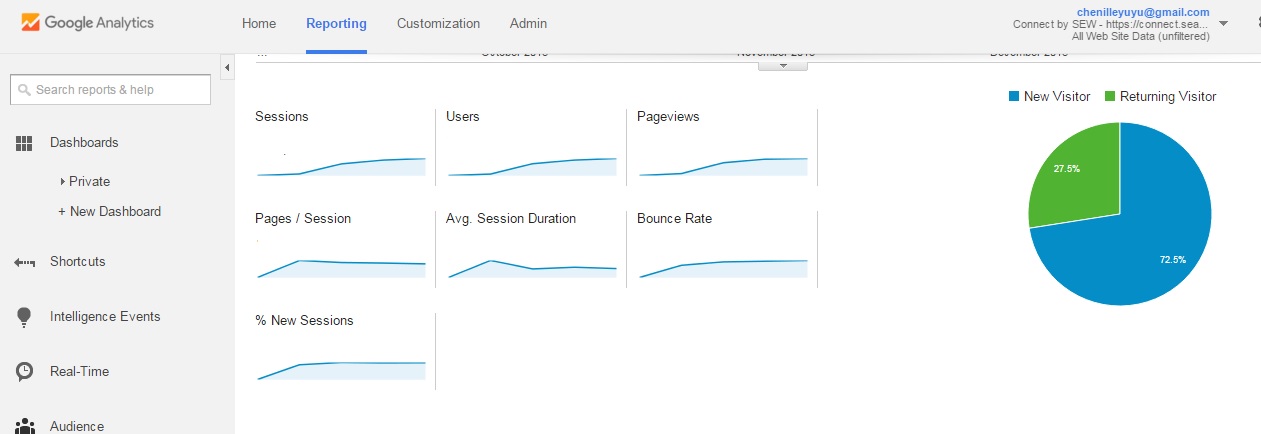Open the account selector dropdown arrow

coord(1225,23)
